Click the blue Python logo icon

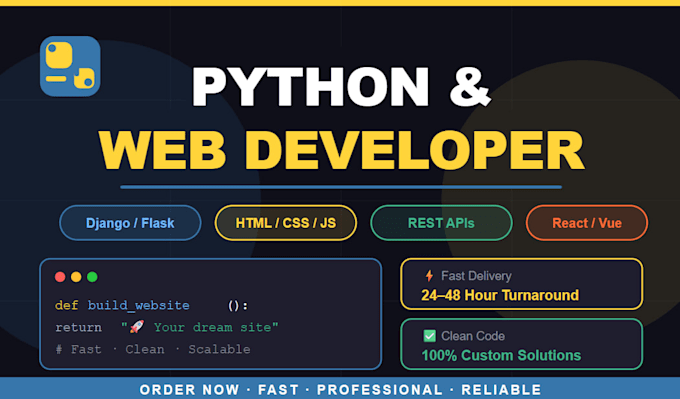click(70, 66)
